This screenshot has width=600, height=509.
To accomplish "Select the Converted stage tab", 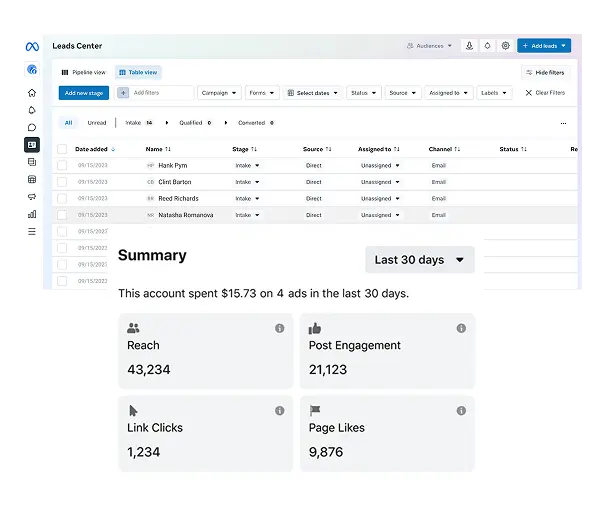I will 256,123.
